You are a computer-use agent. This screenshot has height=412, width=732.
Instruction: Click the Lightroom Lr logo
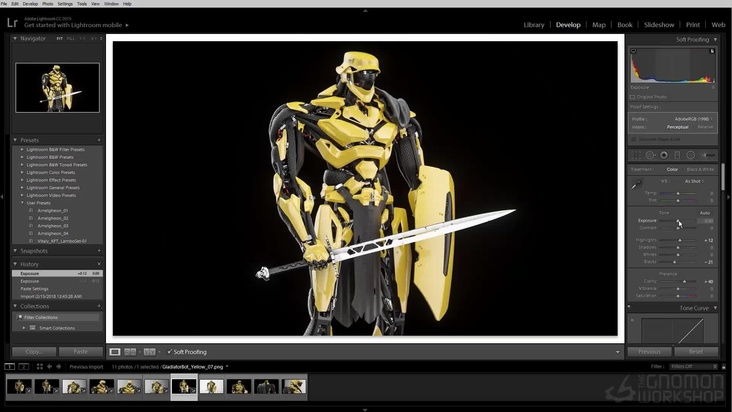[x=13, y=22]
